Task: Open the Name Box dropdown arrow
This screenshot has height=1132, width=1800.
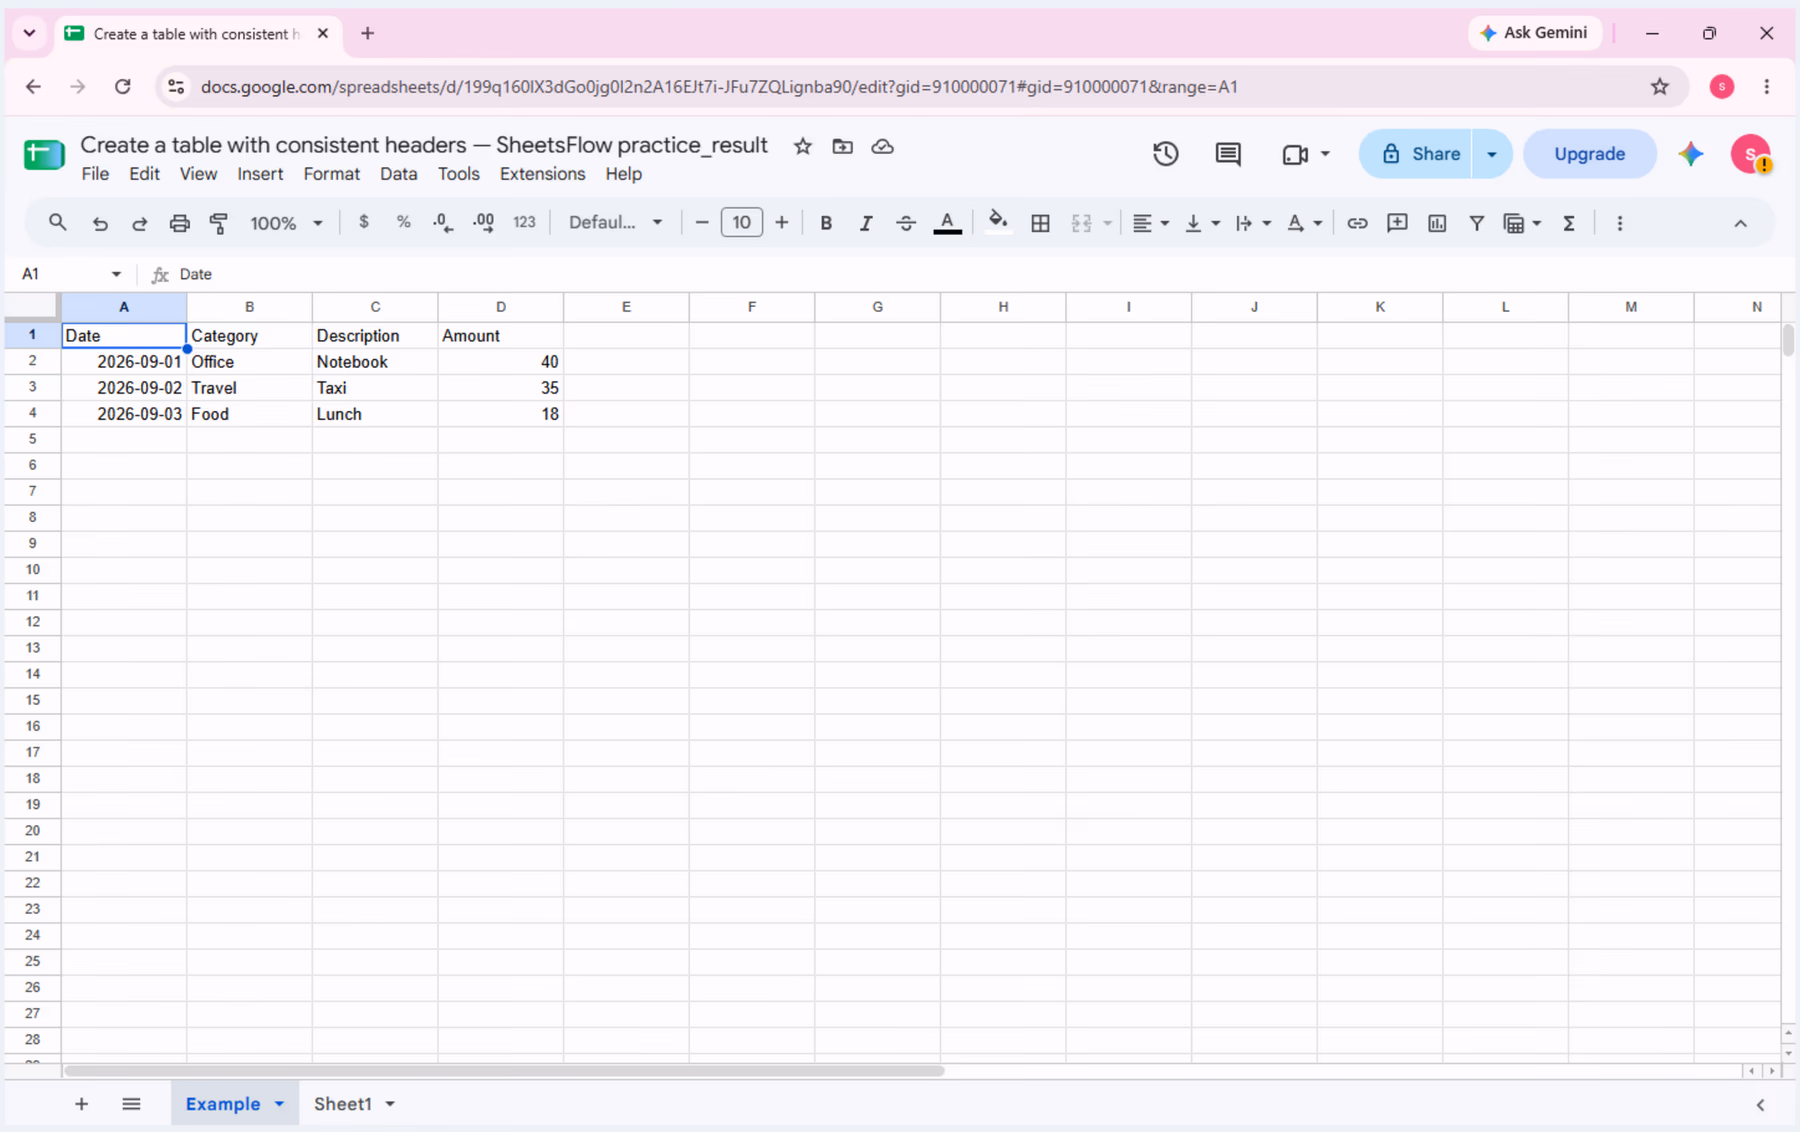Action: tap(116, 274)
